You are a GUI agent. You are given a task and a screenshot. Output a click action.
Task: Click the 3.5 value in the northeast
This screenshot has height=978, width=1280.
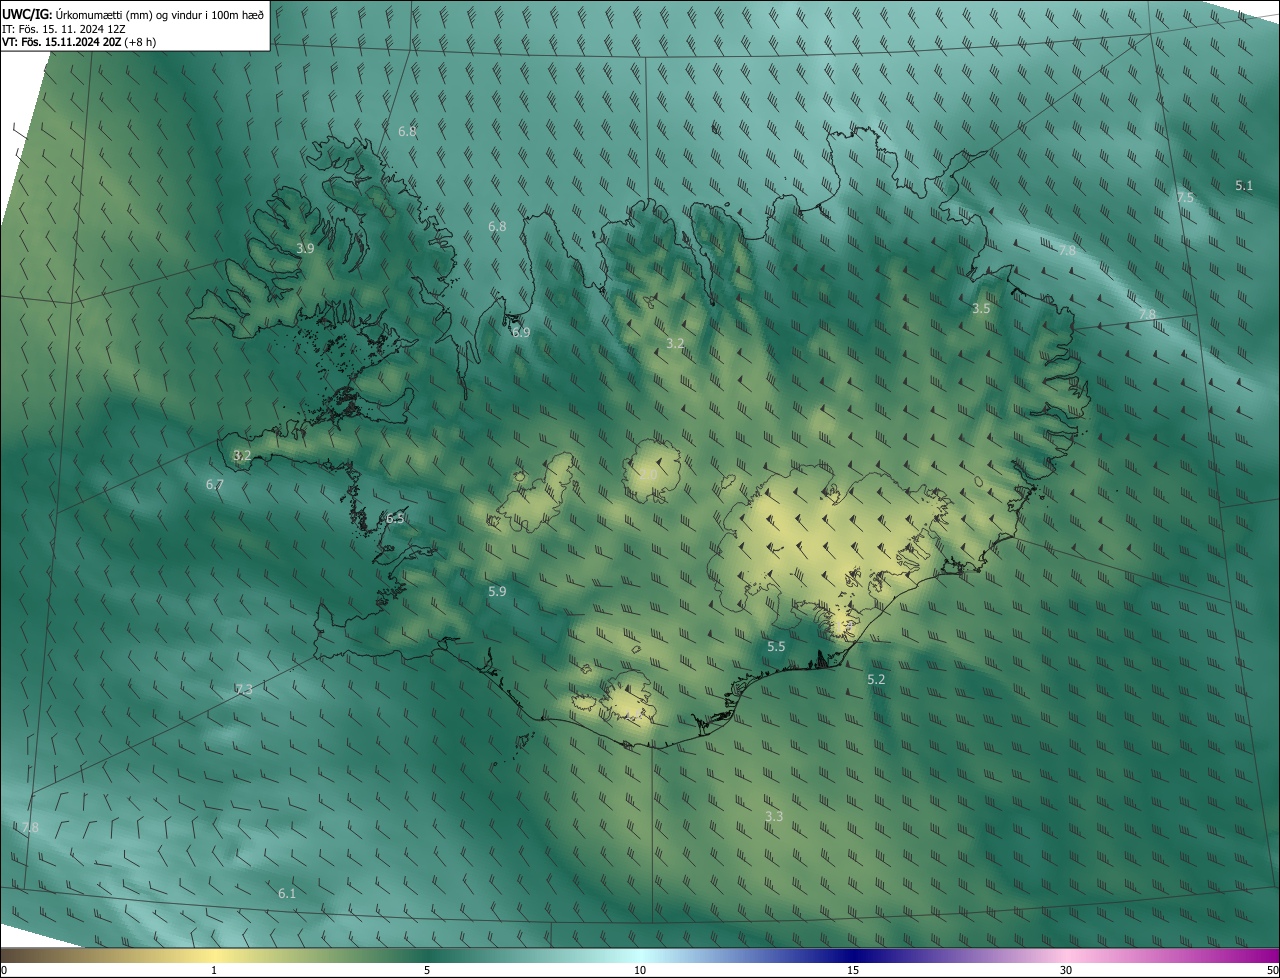[x=981, y=309]
